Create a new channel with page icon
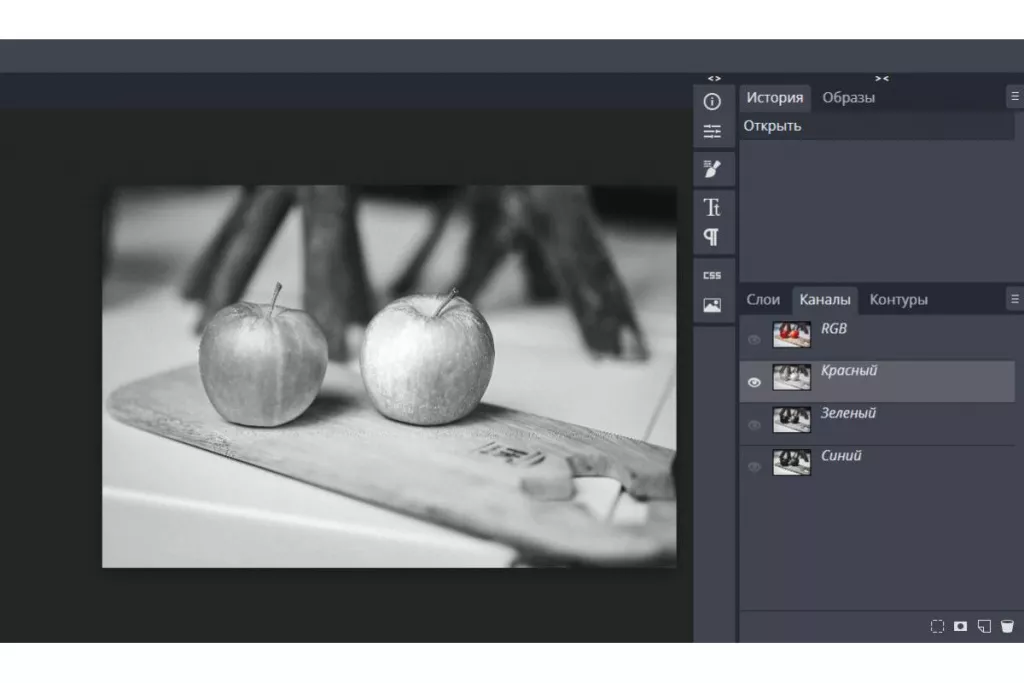The width and height of the screenshot is (1024, 683). tap(984, 627)
